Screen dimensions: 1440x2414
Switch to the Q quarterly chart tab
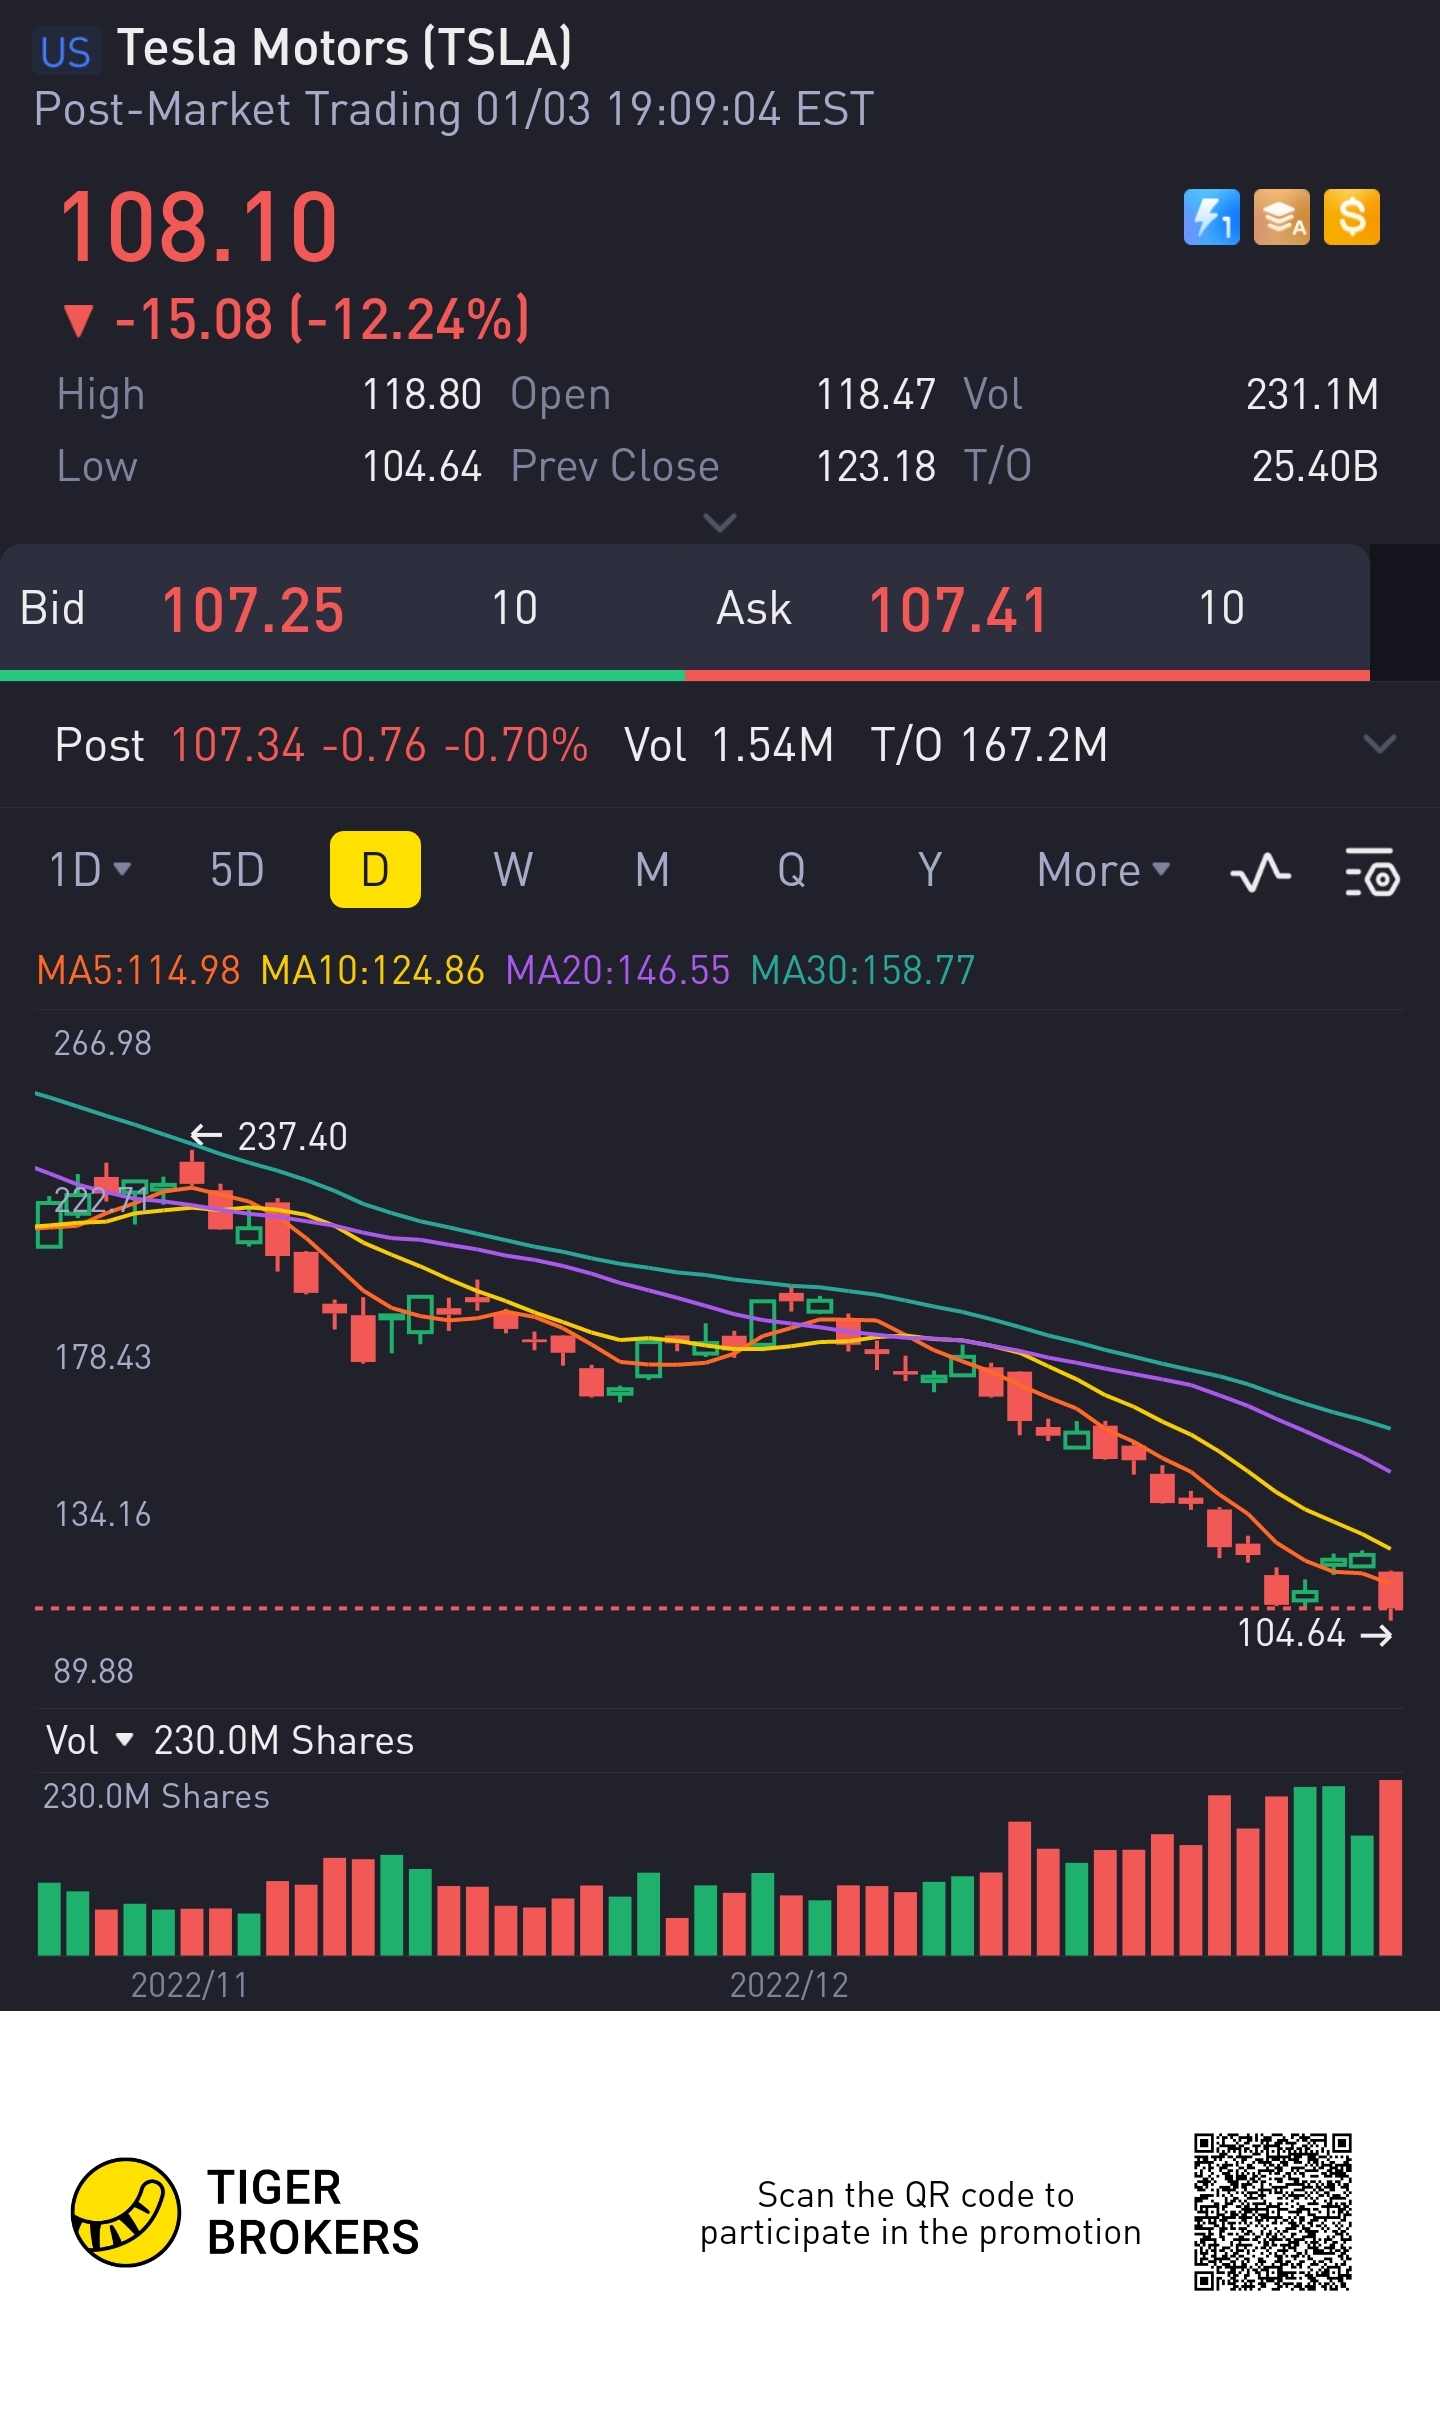791,870
